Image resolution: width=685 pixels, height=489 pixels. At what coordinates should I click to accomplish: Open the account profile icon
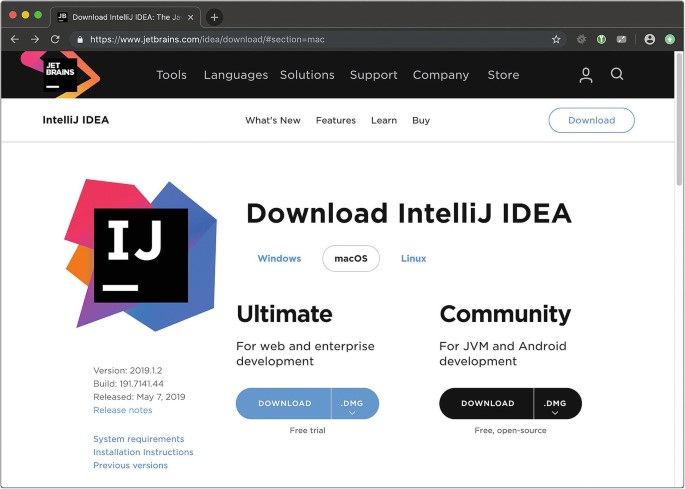[x=585, y=75]
